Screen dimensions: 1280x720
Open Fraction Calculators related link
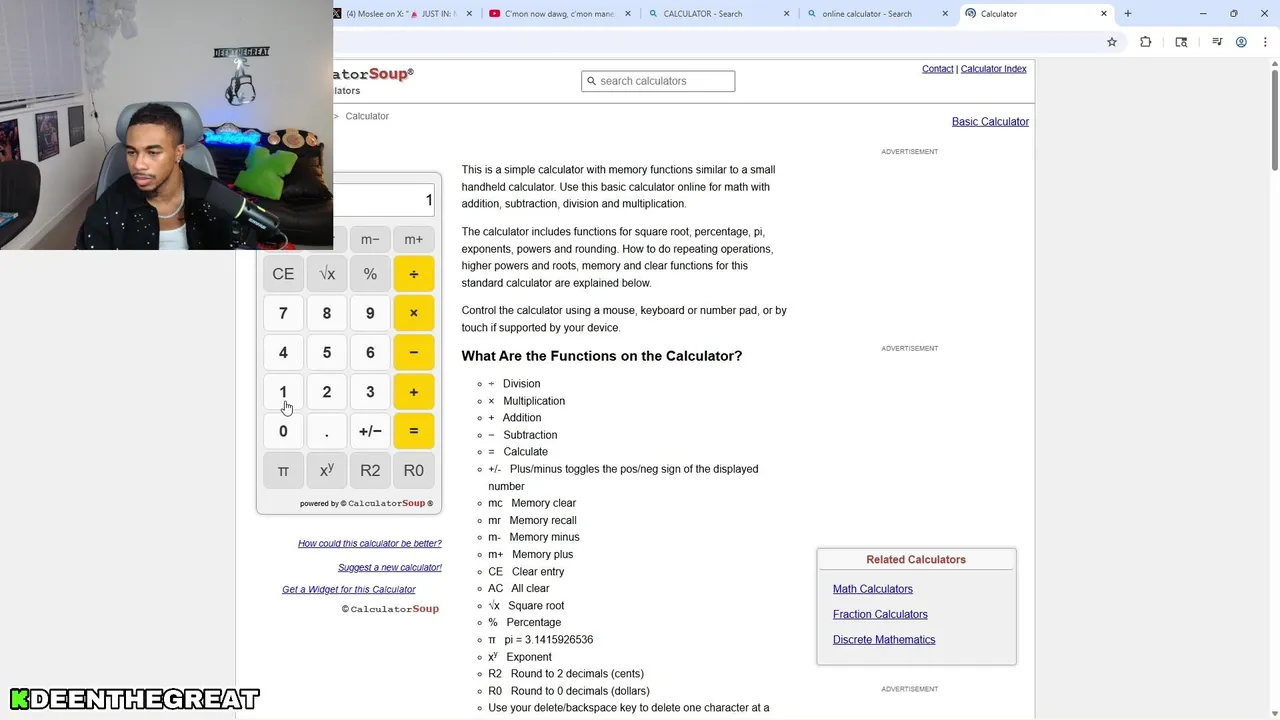click(880, 614)
